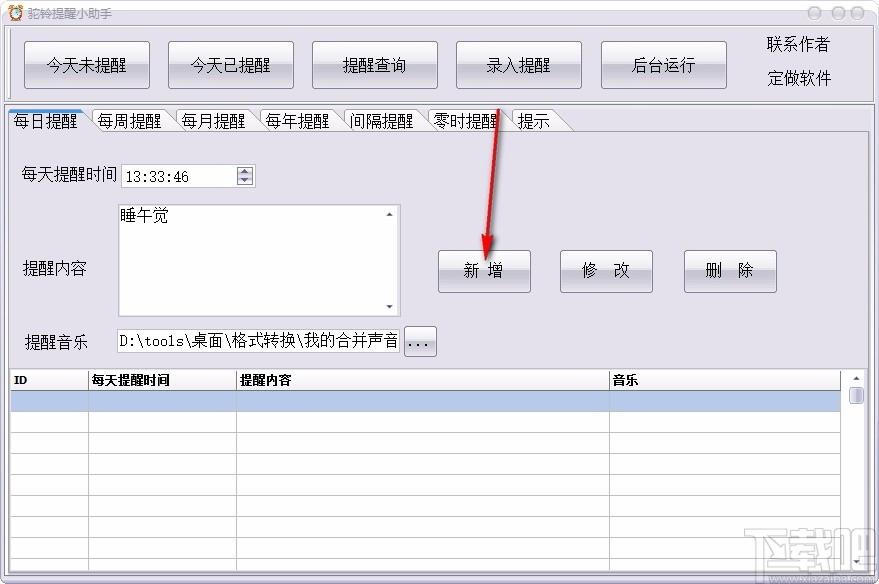Click the 录入提醒 button
Image resolution: width=879 pixels, height=584 pixels.
coord(519,65)
